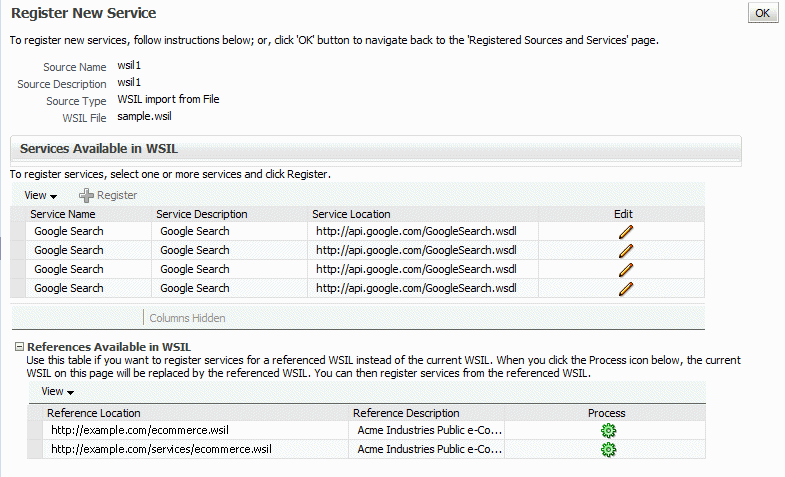Click the edit pencil in third Google Search row
785x477 pixels.
point(626,269)
